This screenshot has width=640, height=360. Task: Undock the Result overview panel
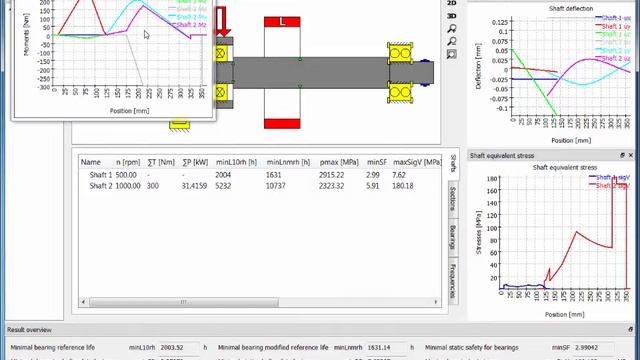(631, 329)
